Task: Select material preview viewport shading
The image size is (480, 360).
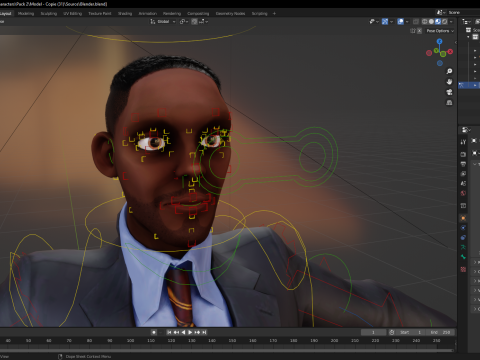Action: (x=438, y=21)
